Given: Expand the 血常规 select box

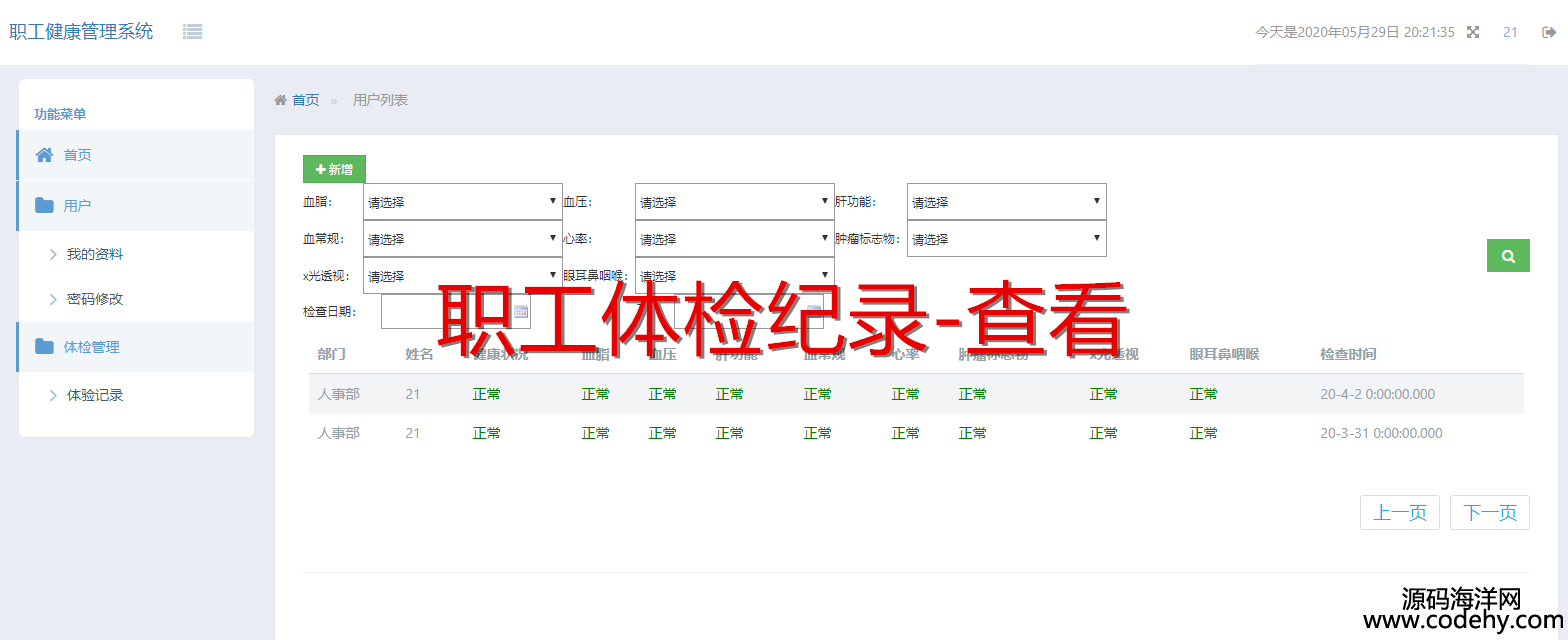Looking at the screenshot, I should tap(462, 239).
